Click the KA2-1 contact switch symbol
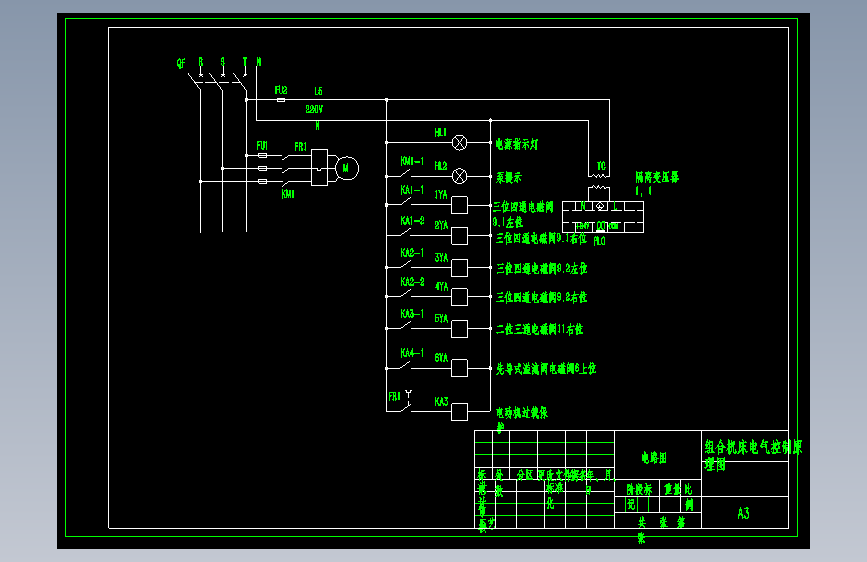Screen dimensions: 867x562 click(404, 266)
